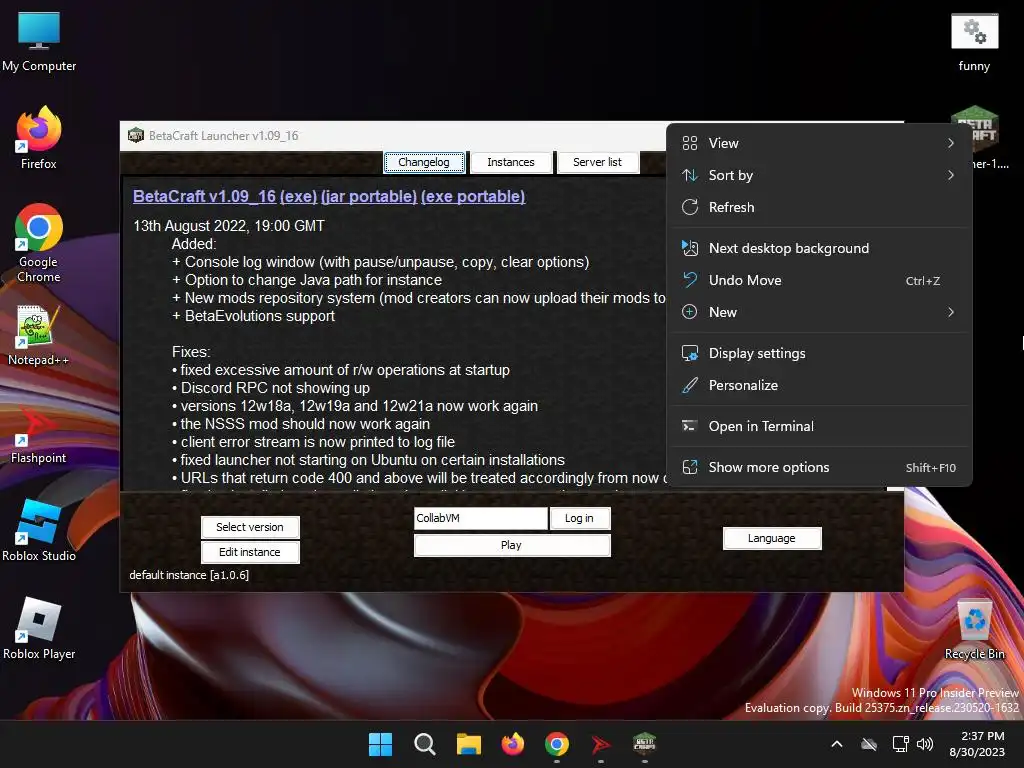This screenshot has width=1024, height=768.
Task: Choose Next desktop background
Action: 819,248
